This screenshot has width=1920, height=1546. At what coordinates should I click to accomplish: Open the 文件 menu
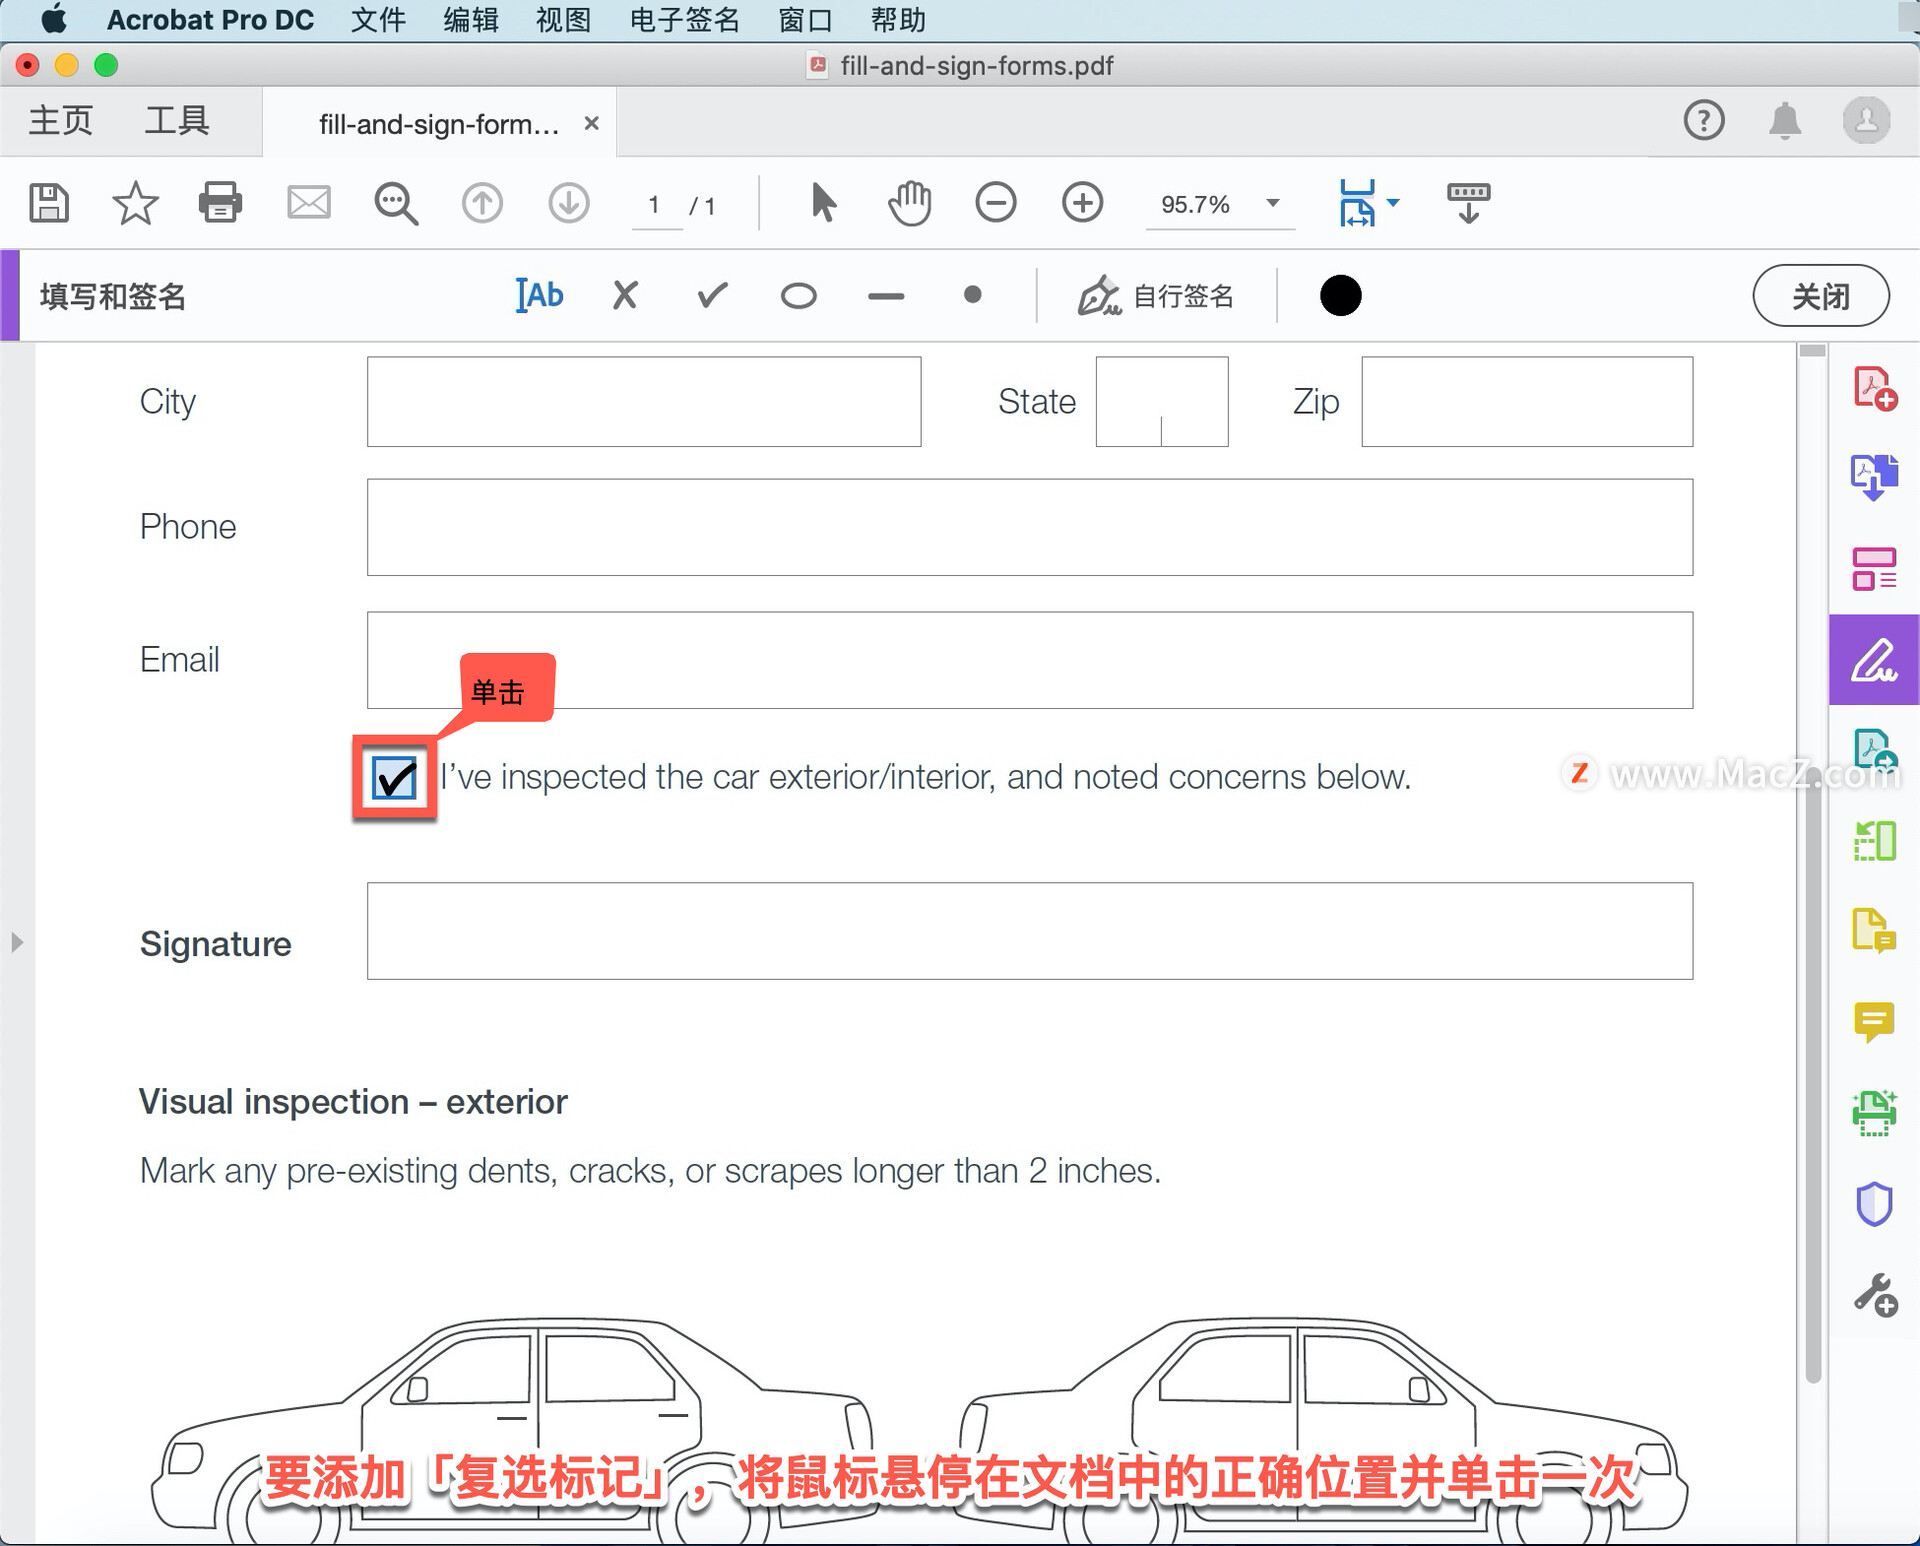pyautogui.click(x=378, y=20)
